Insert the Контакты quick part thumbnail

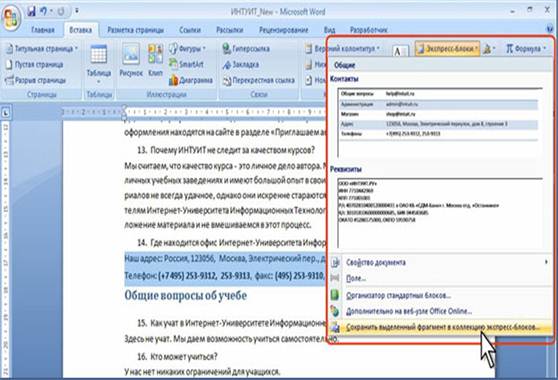(x=440, y=122)
